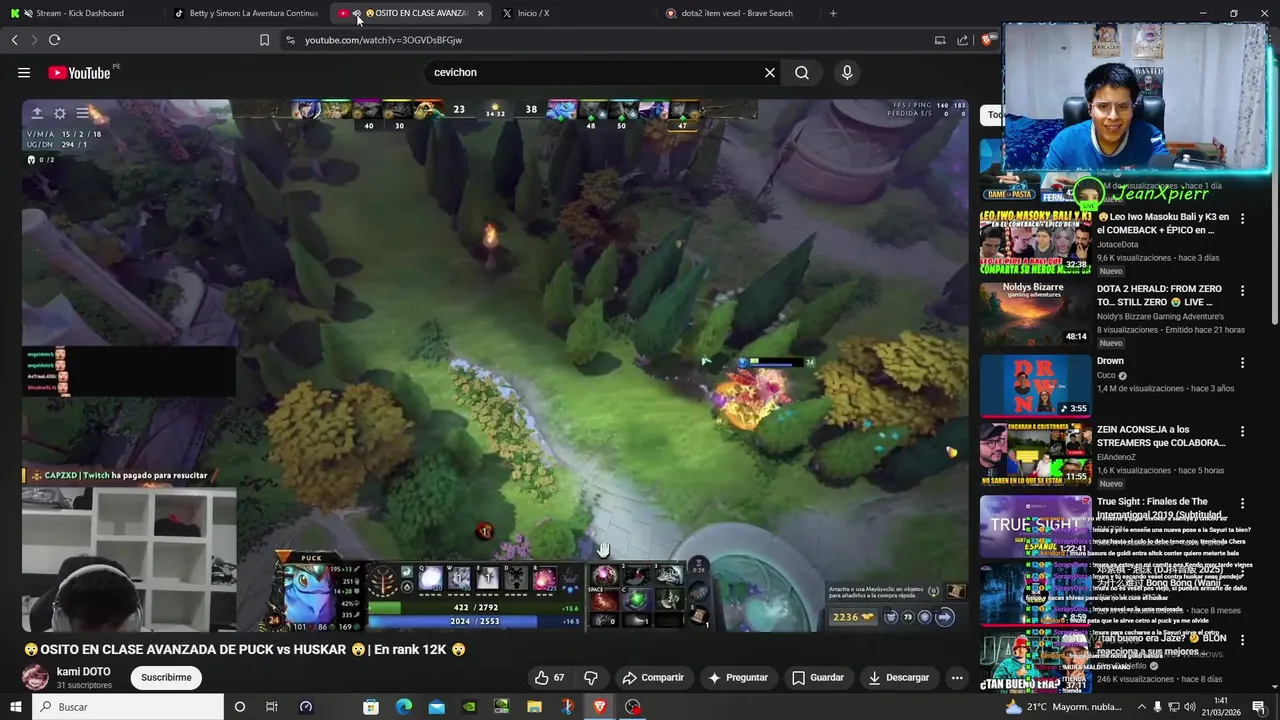
Task: Subscribe with the Suscribirme button
Action: click(x=166, y=677)
